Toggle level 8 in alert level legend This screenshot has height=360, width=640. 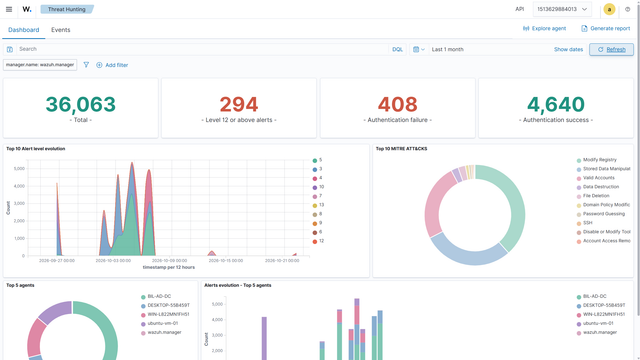318,214
